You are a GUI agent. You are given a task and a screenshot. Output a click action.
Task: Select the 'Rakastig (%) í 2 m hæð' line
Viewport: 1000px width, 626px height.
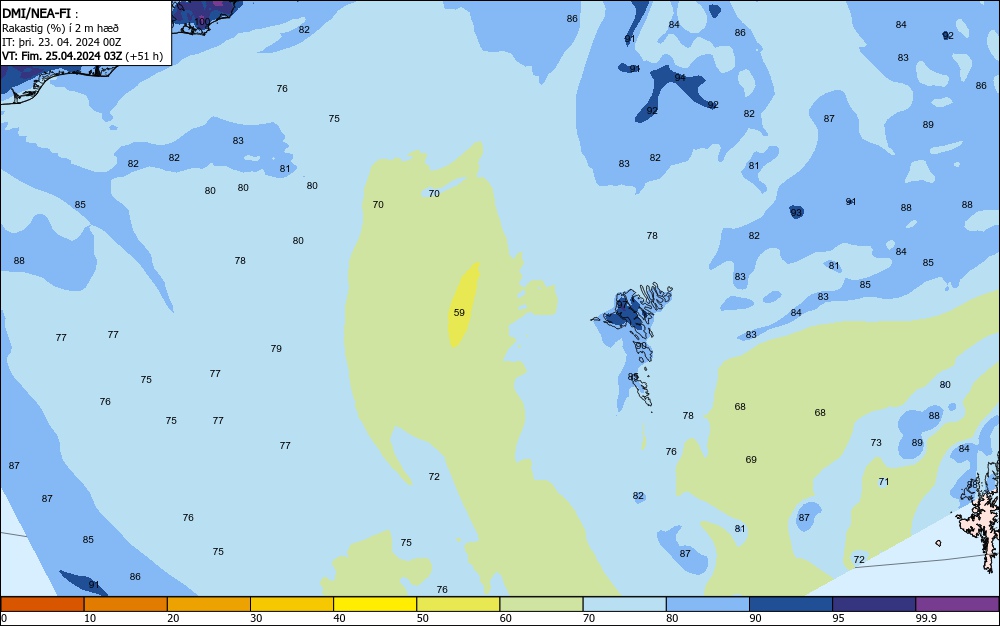pos(60,28)
